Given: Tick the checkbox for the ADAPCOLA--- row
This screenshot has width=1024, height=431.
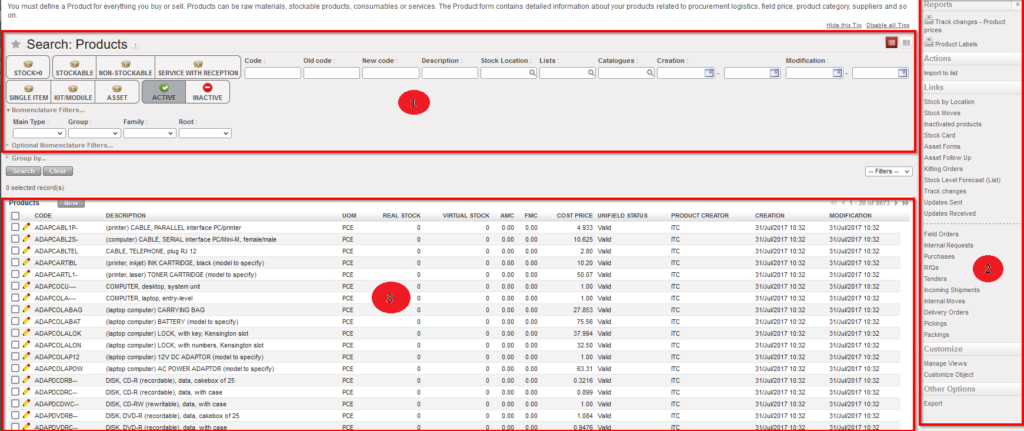Looking at the screenshot, I should 14,298.
